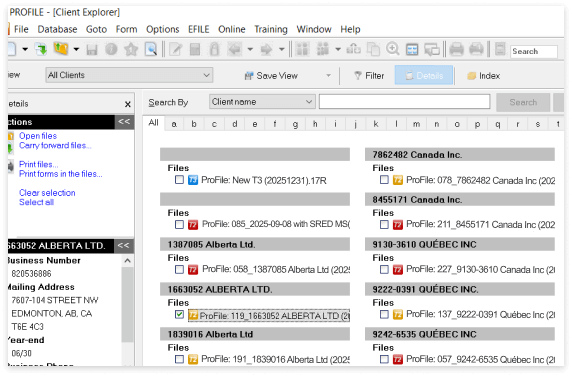Open dropdown arrow beside new file icon
The width and height of the screenshot is (572, 376).
(x=25, y=49)
